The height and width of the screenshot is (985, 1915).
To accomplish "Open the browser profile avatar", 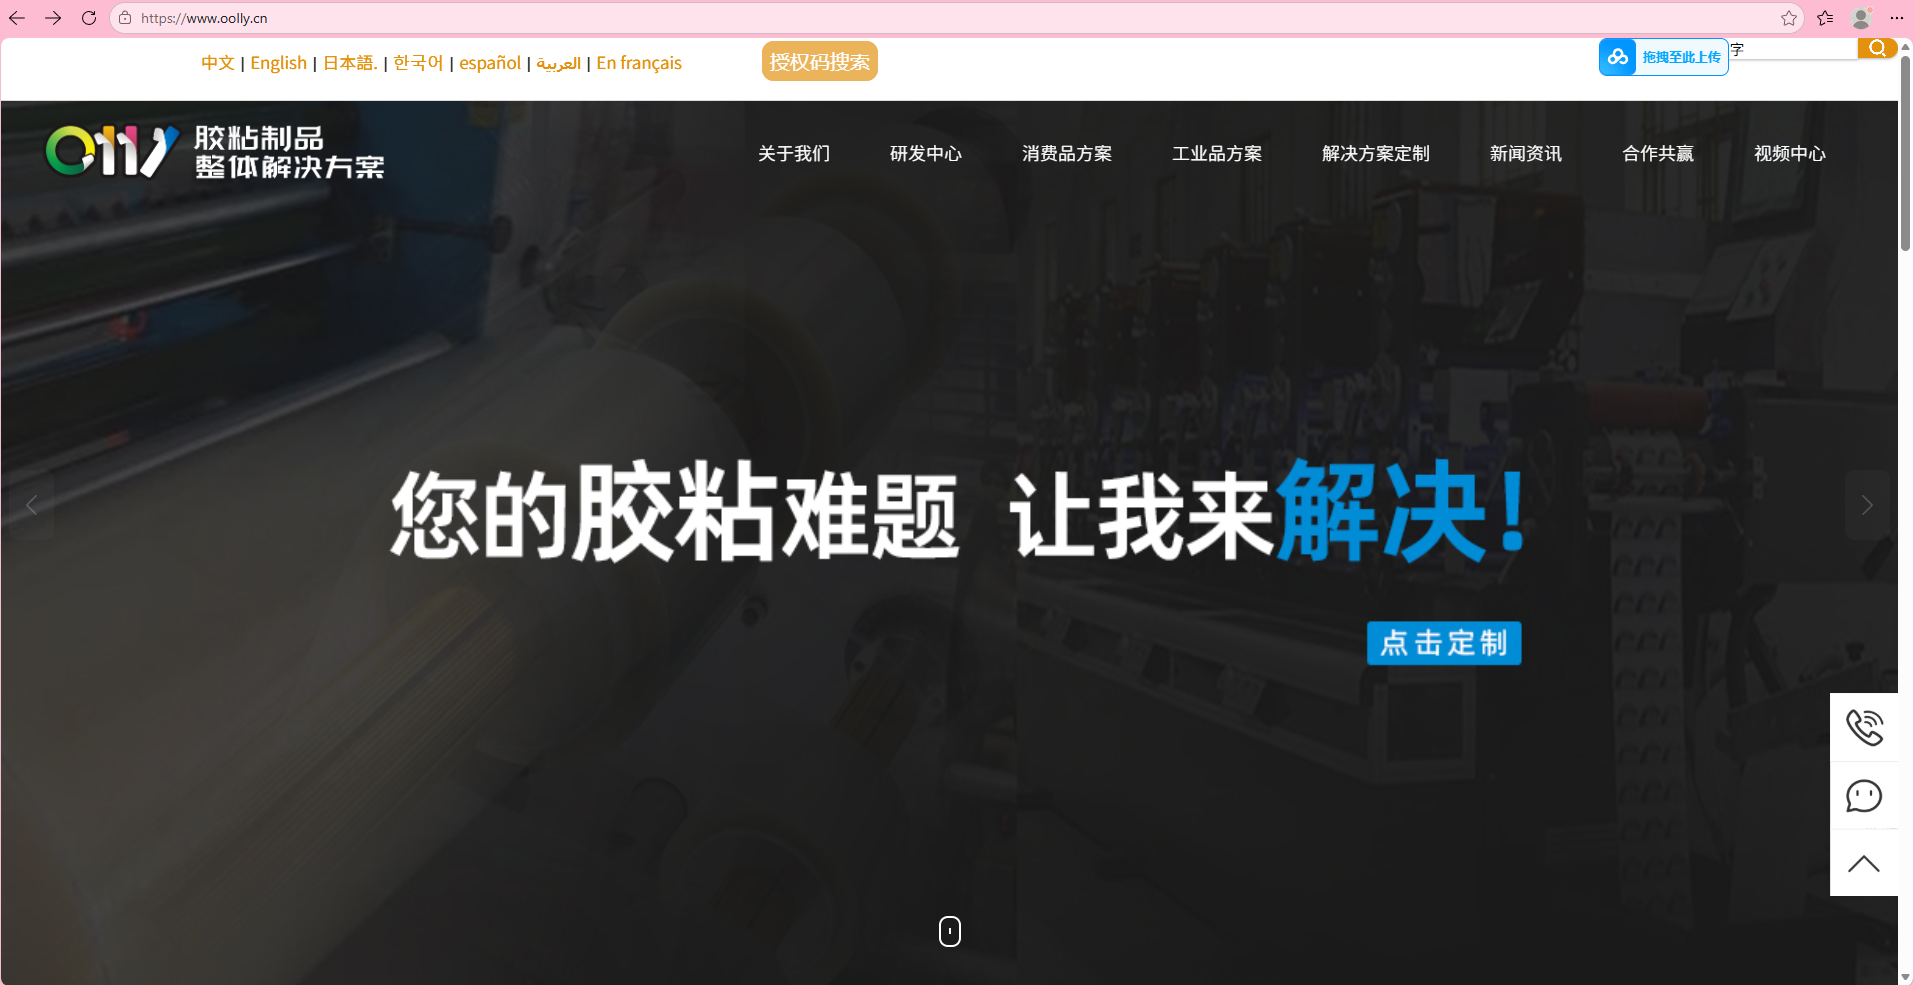I will click(x=1861, y=18).
